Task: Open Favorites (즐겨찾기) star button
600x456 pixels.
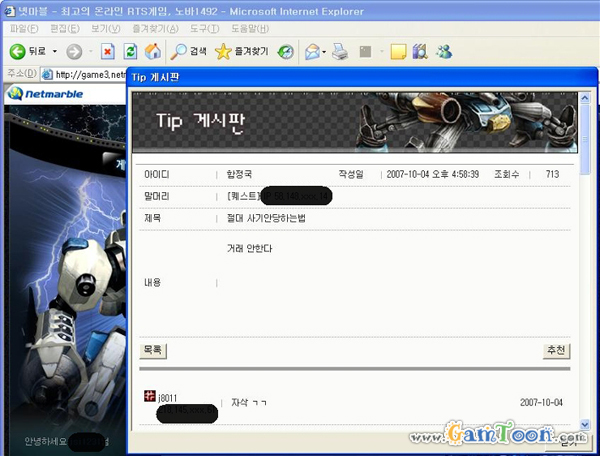Action: (x=241, y=51)
